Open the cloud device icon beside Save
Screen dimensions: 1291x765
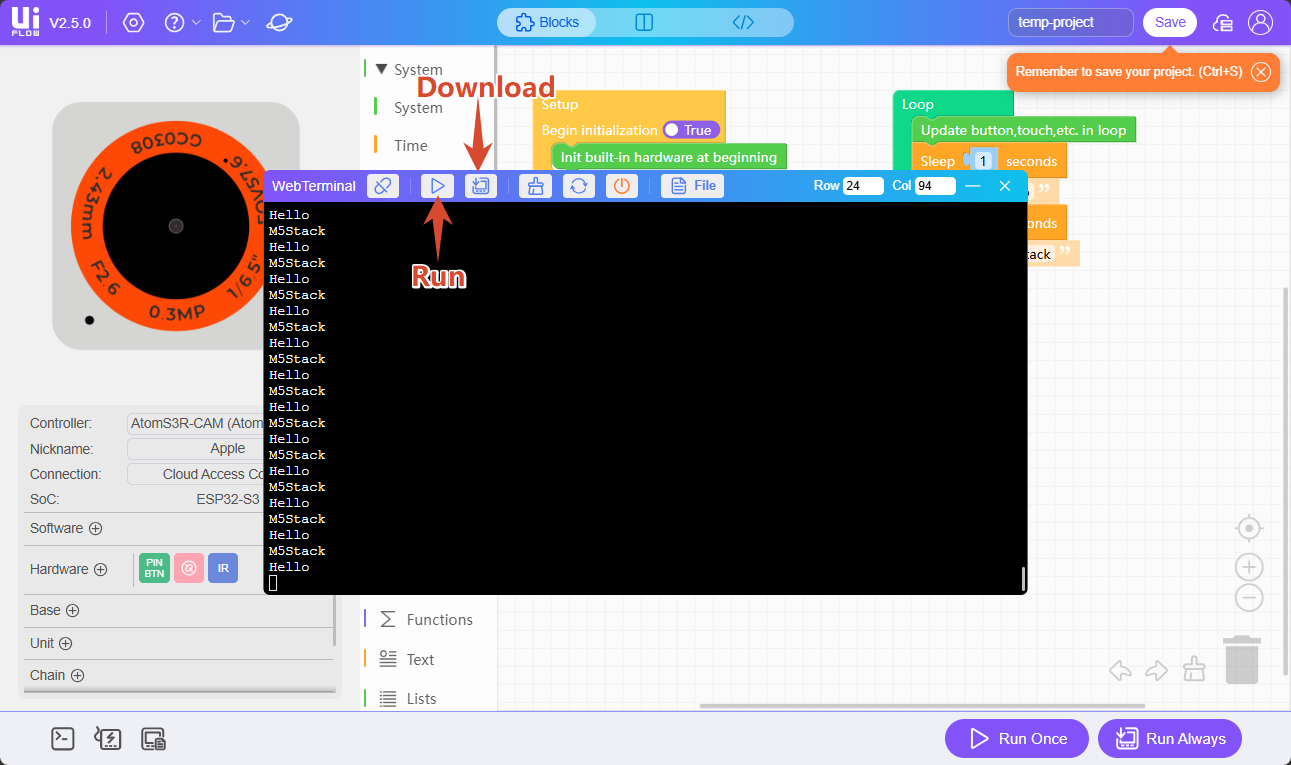(x=1222, y=23)
